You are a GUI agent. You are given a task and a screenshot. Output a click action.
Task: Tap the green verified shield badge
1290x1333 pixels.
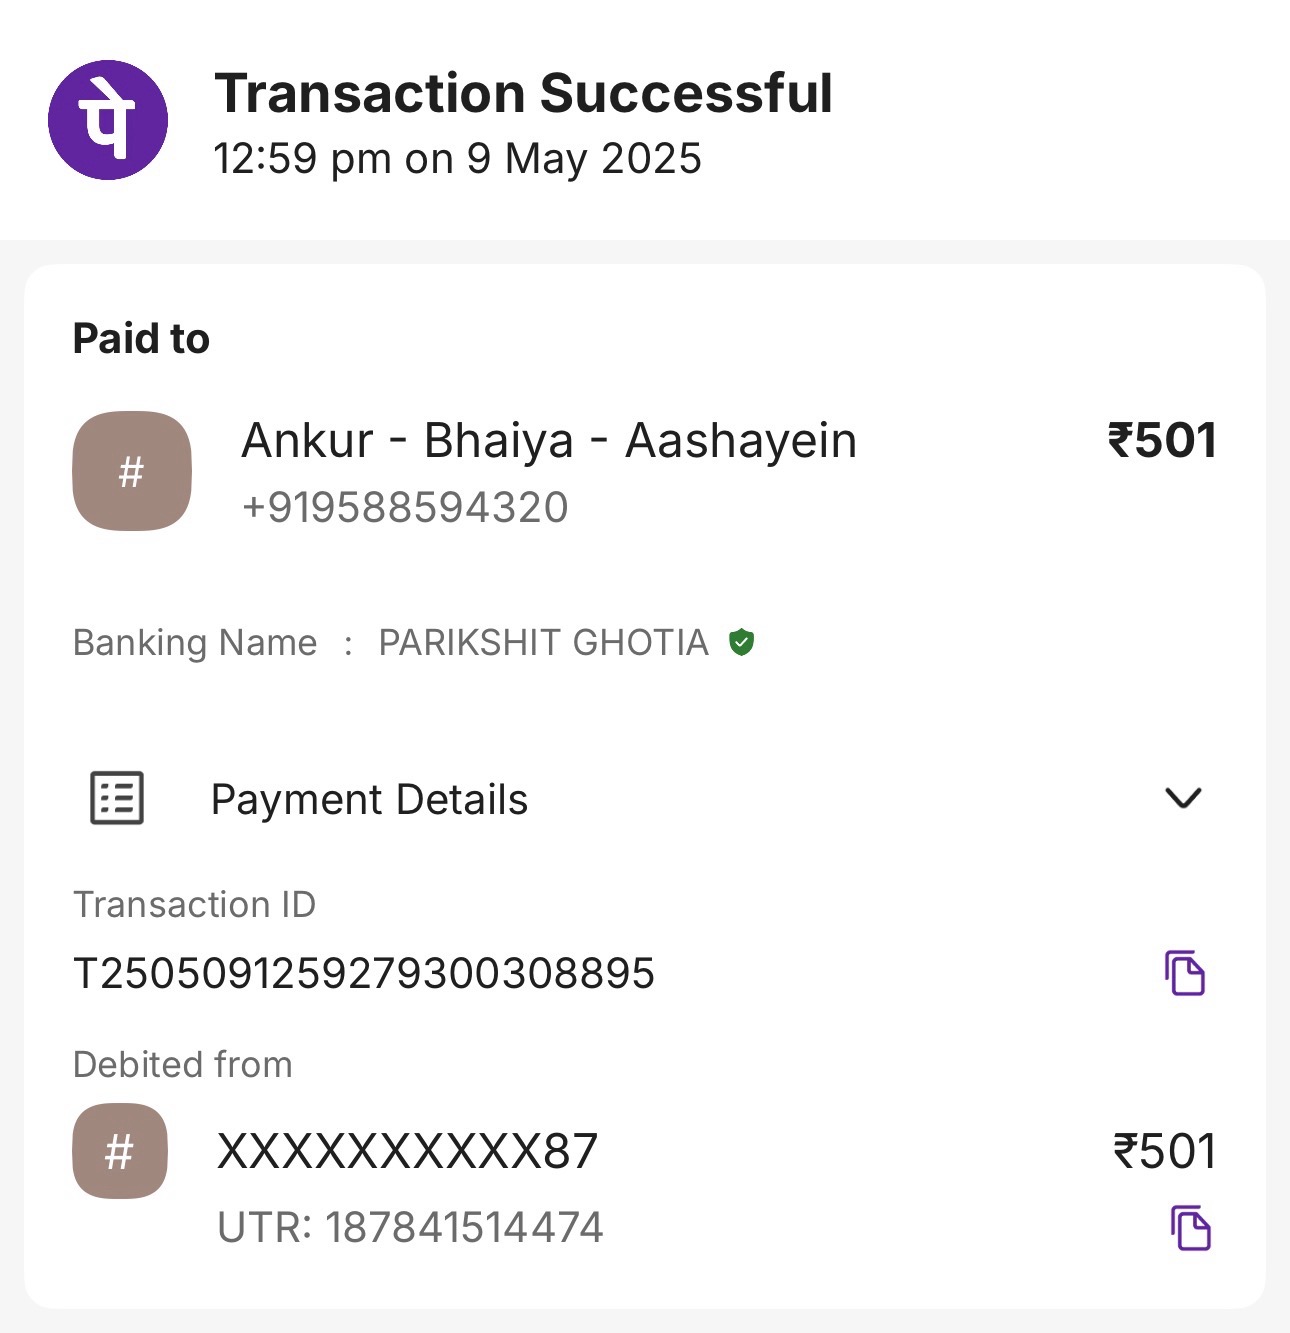(741, 642)
